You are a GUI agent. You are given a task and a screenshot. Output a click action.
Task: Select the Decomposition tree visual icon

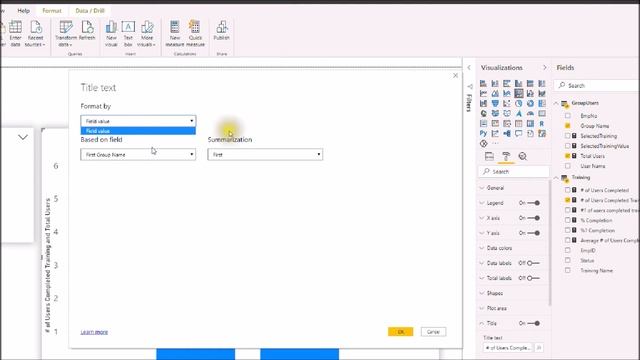tap(507, 133)
